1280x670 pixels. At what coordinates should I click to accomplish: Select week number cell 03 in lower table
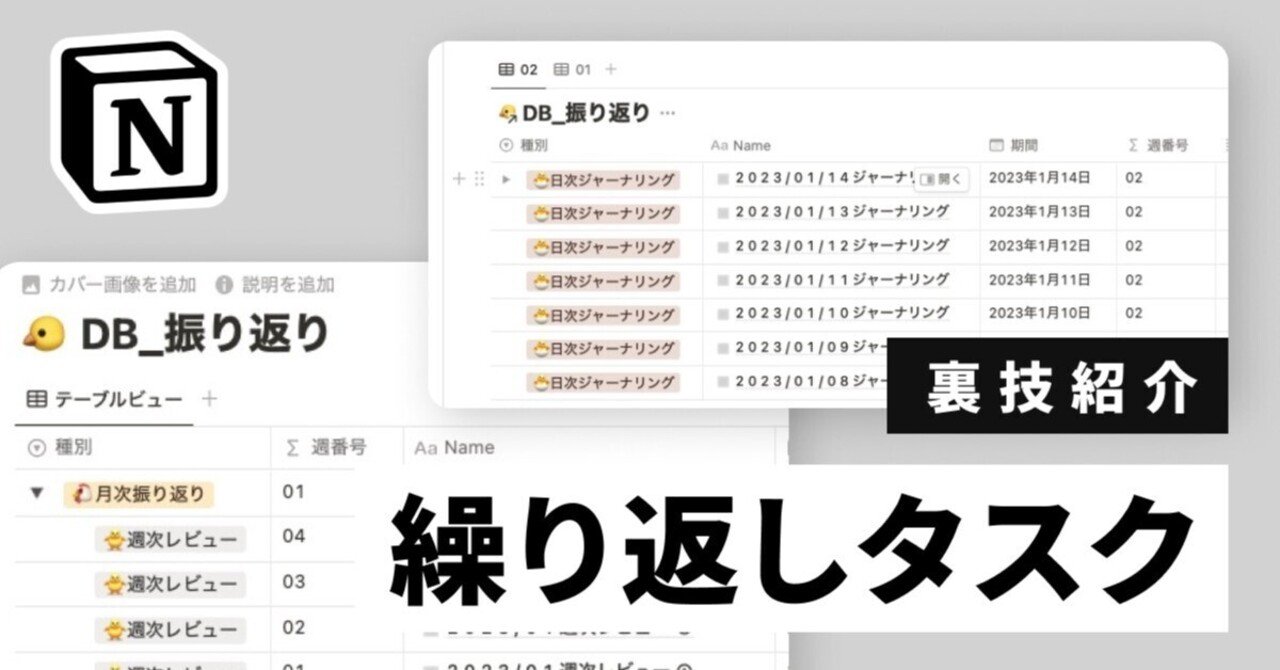293,582
